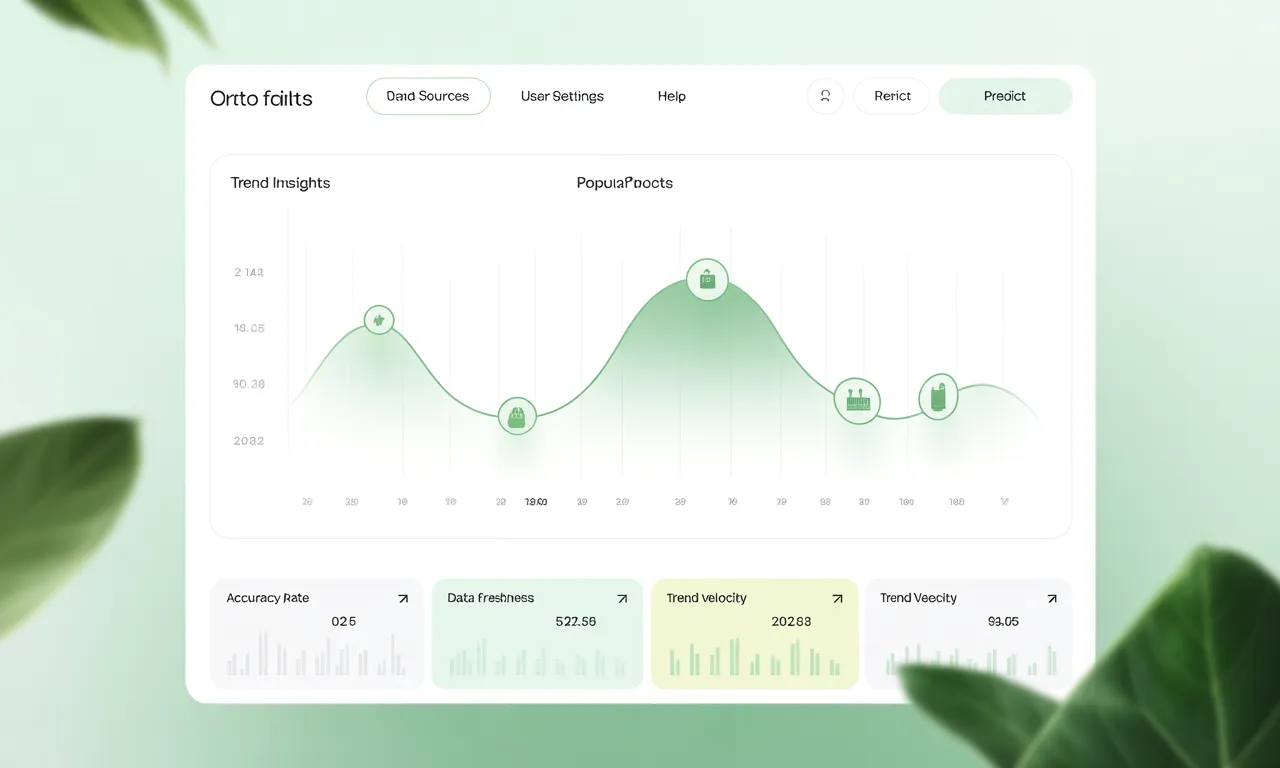Screen dimensions: 1280x768
Task: Click the round user icon button
Action: [825, 96]
